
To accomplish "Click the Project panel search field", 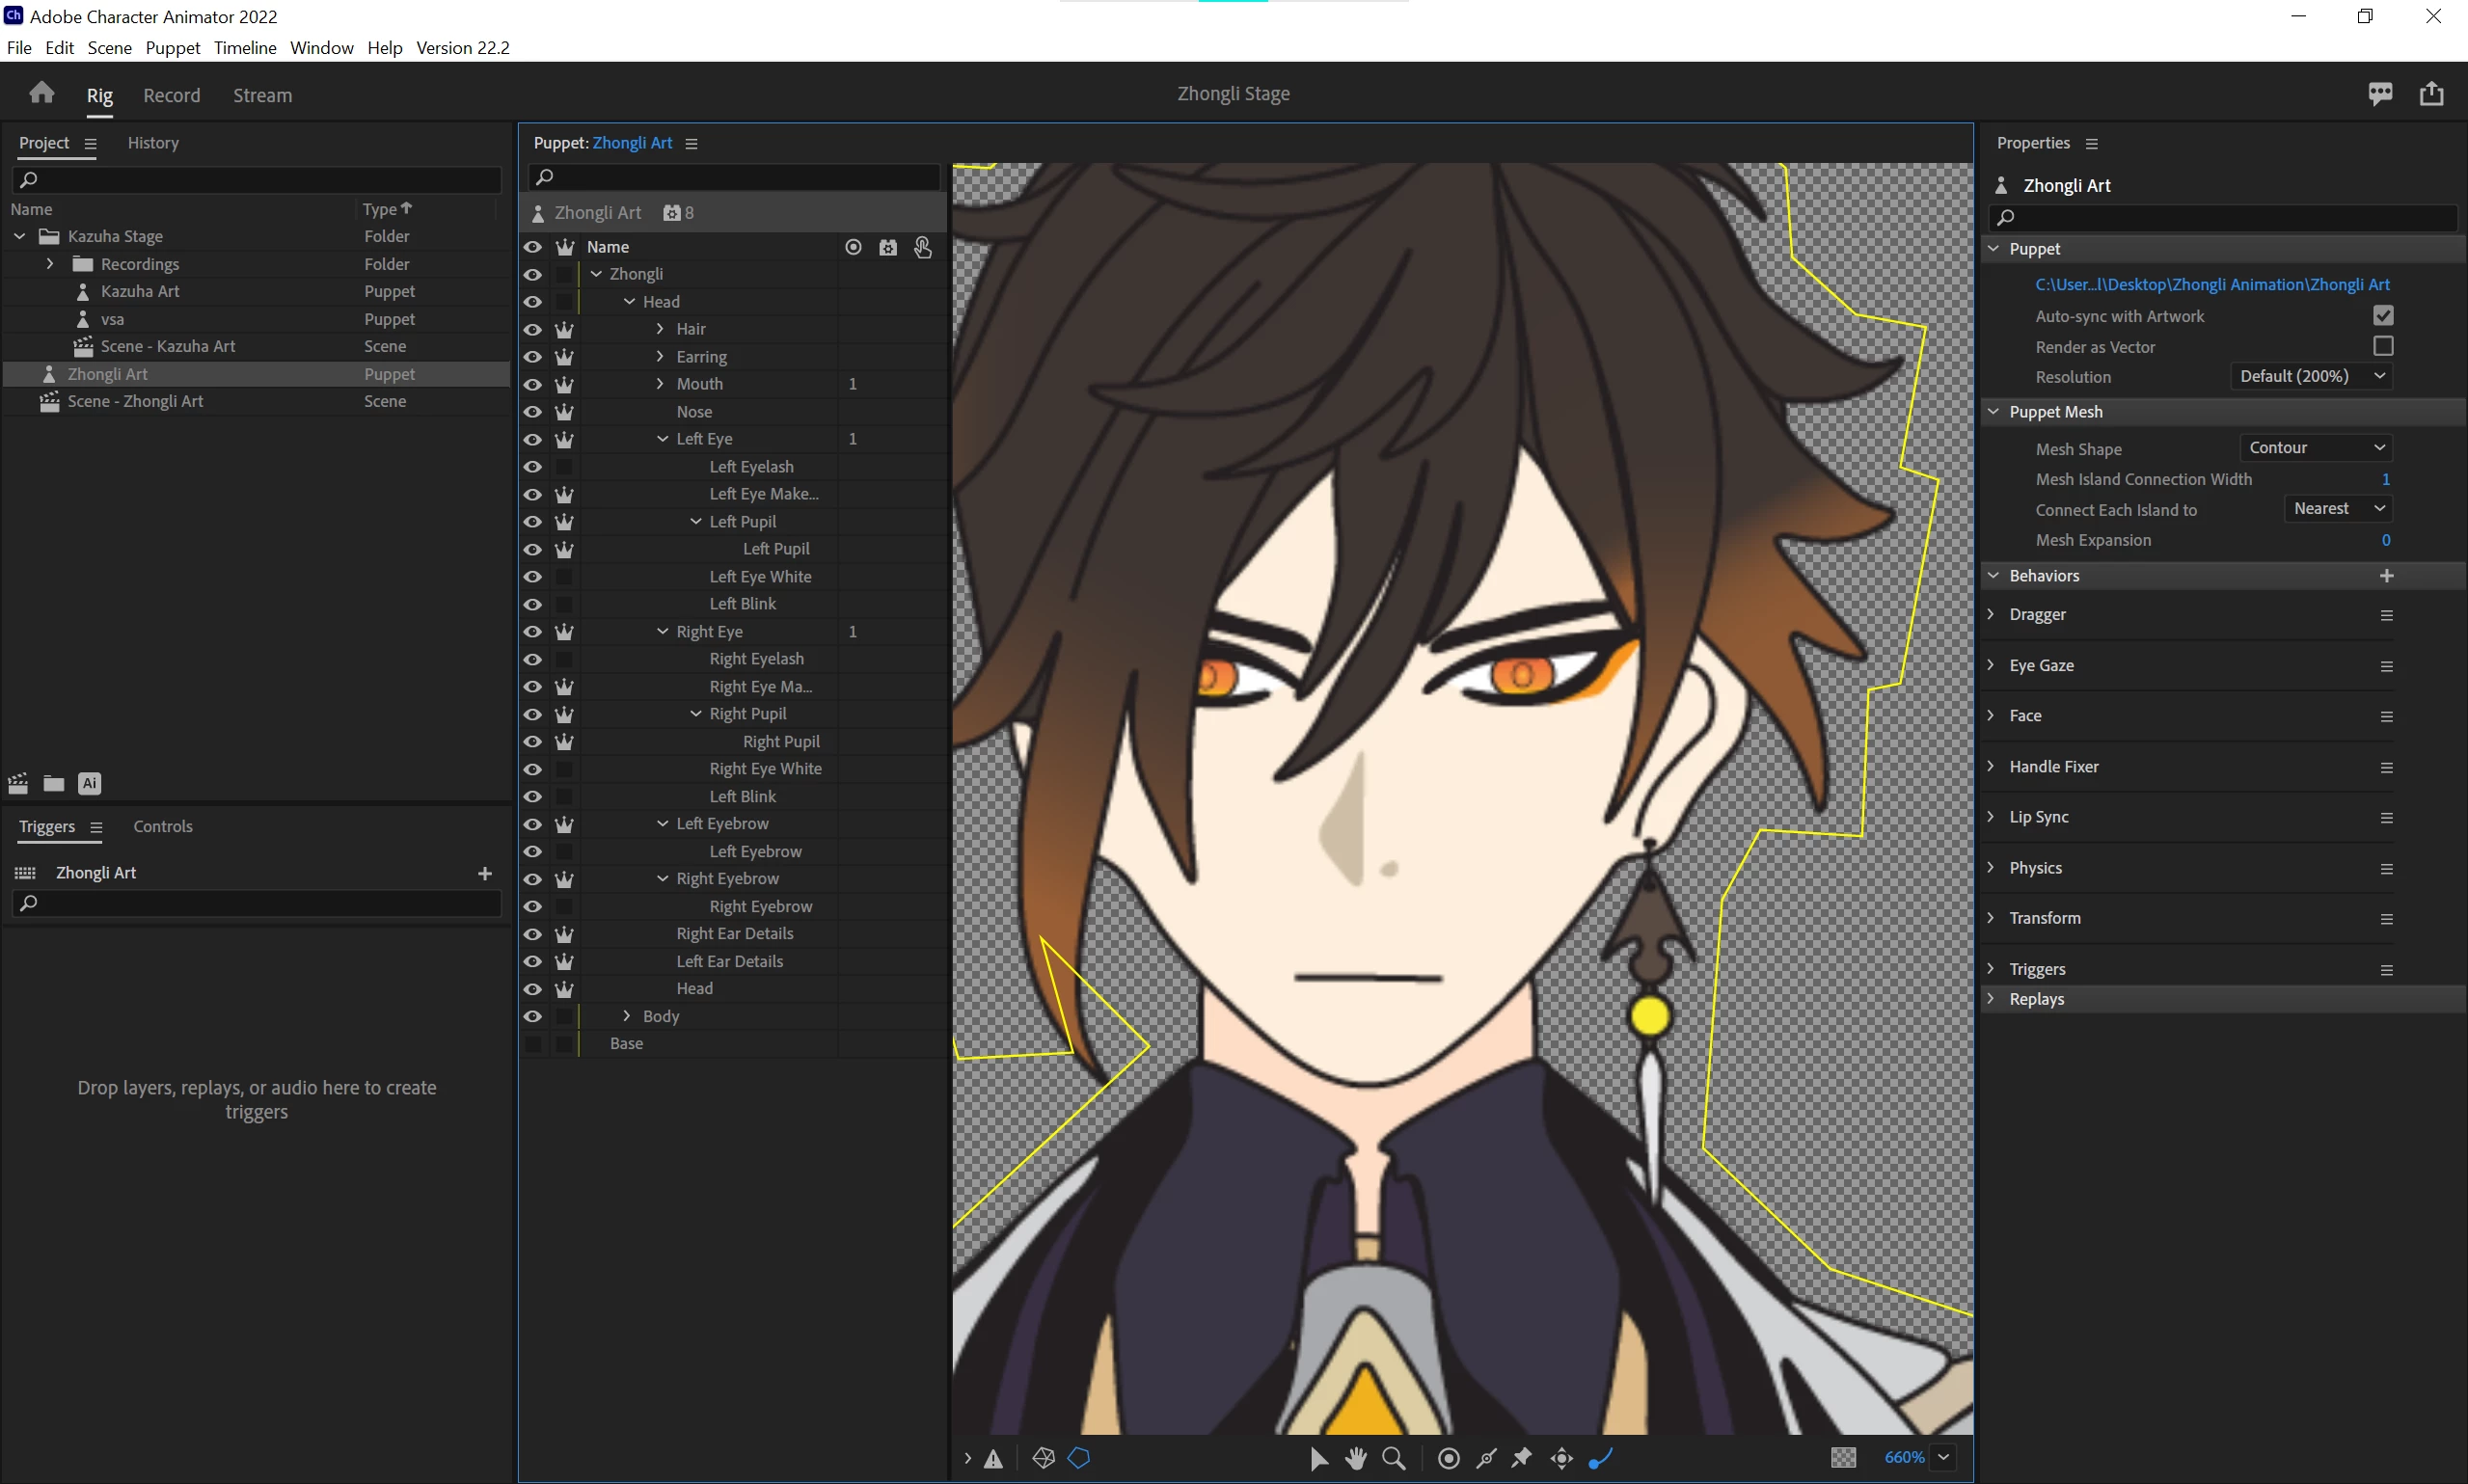I will point(260,179).
